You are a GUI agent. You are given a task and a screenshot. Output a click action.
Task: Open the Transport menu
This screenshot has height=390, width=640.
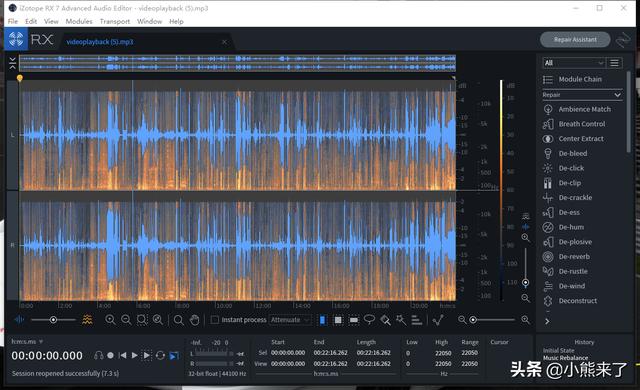pos(115,21)
